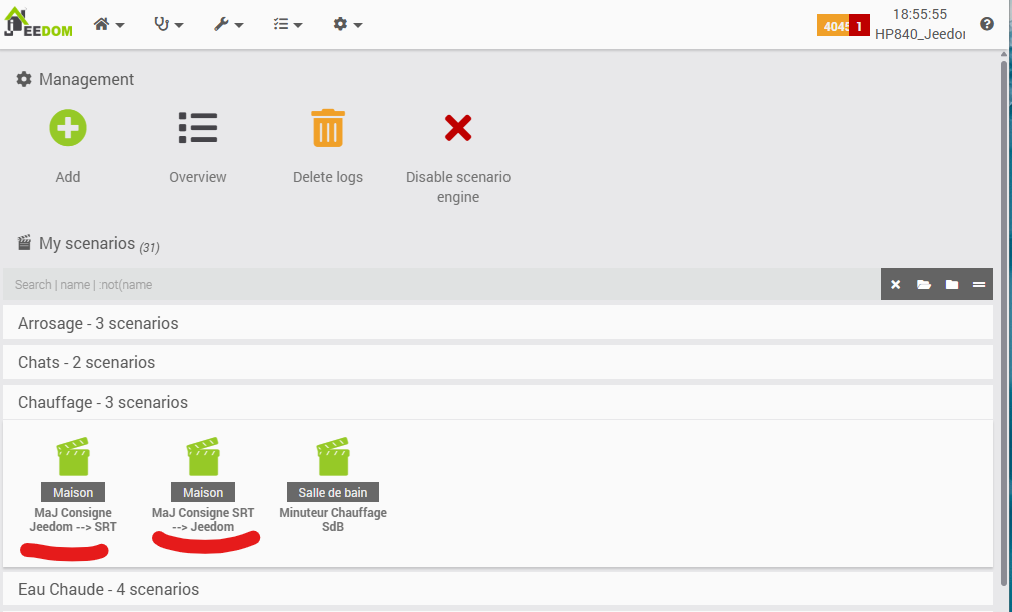Expand the Chats scenarios group
The image size is (1012, 612).
click(87, 362)
